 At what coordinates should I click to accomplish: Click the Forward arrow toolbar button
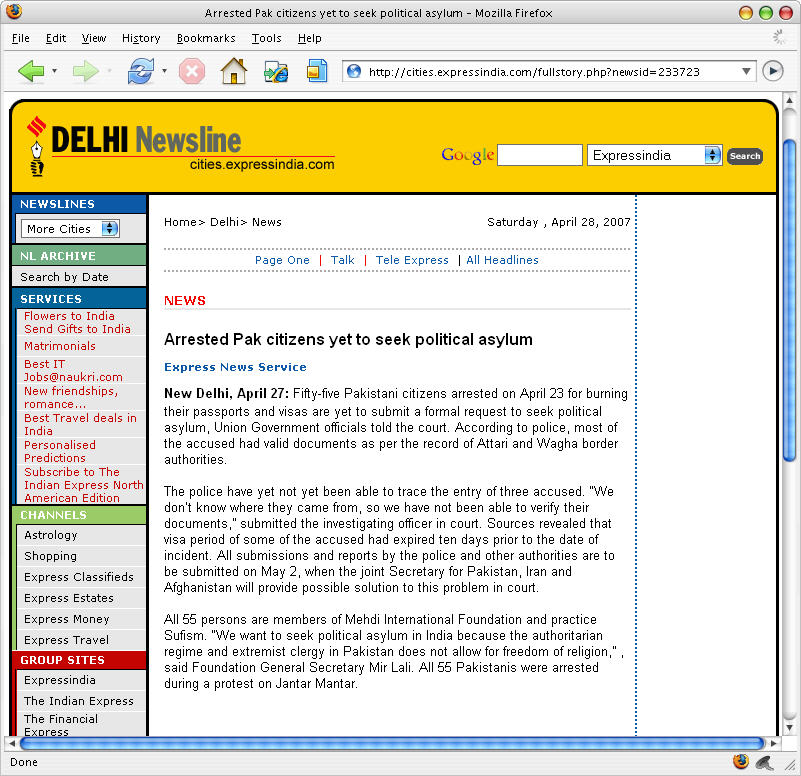[85, 71]
